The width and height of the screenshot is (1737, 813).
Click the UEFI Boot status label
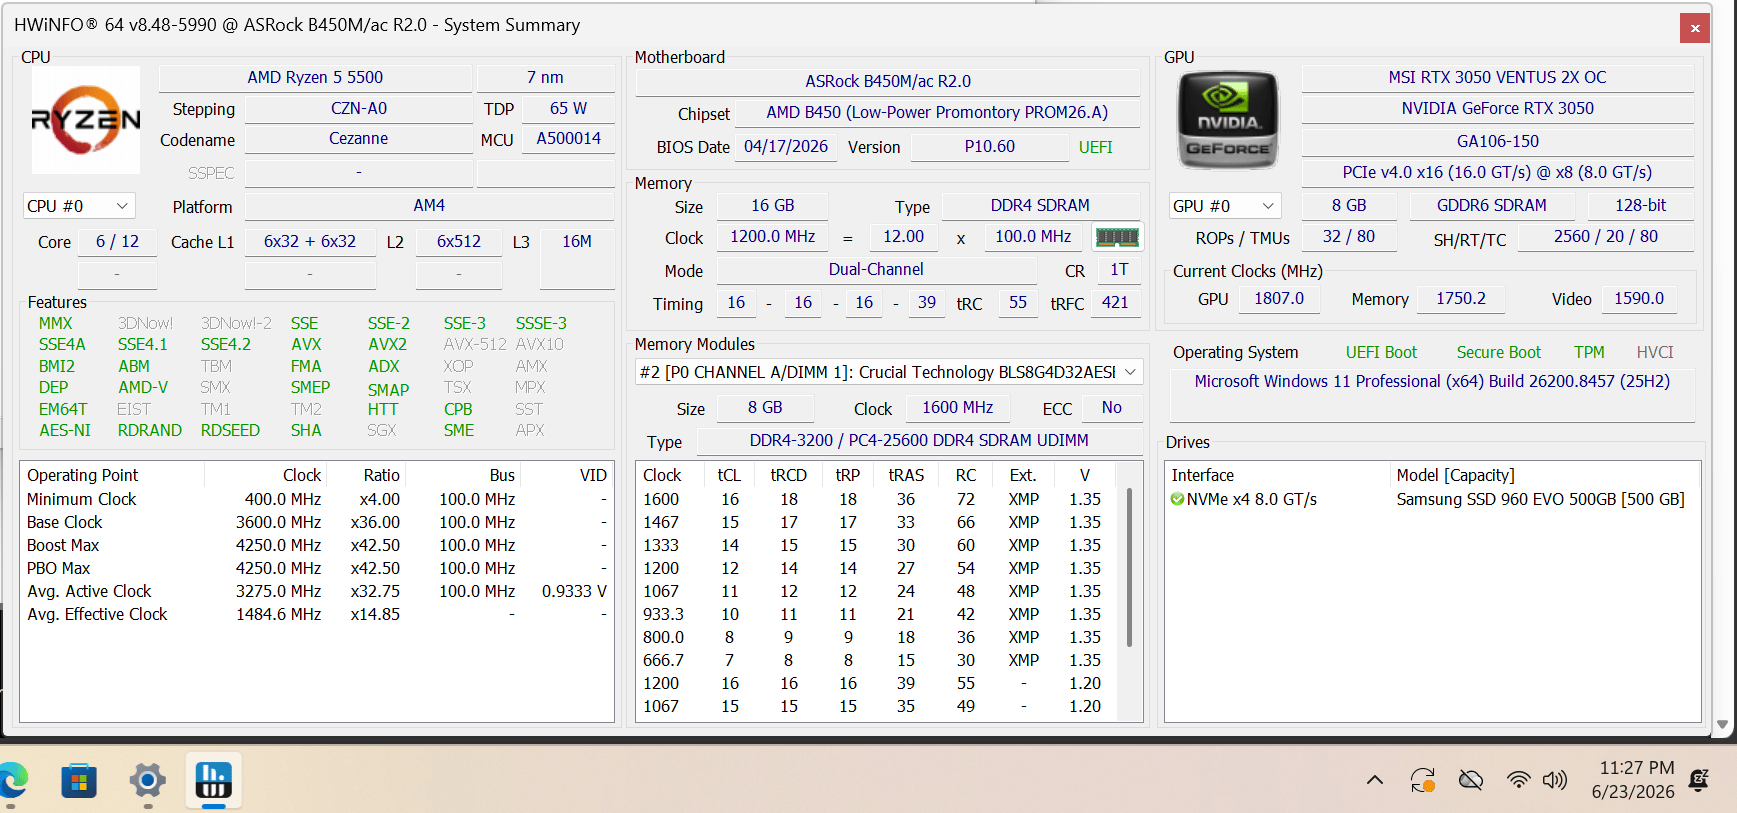(x=1381, y=352)
